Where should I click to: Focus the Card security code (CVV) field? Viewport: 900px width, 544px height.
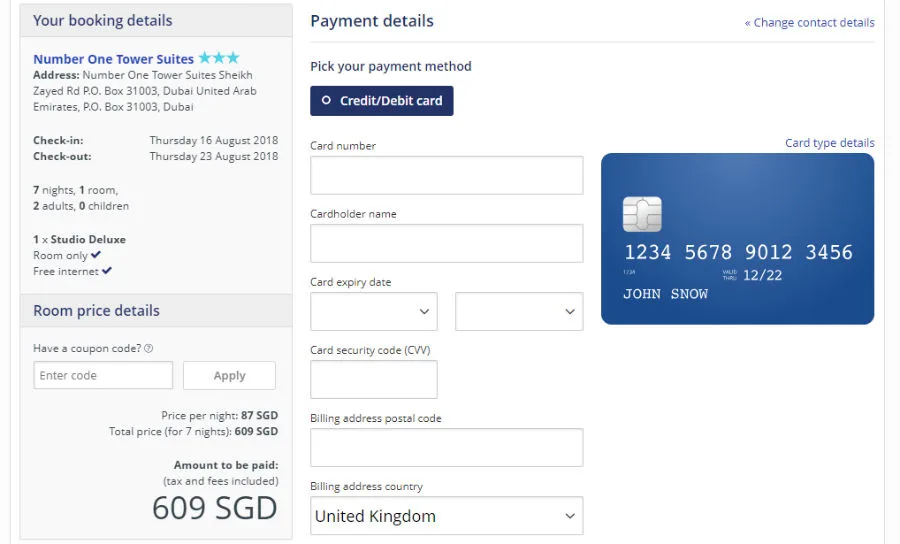[373, 380]
